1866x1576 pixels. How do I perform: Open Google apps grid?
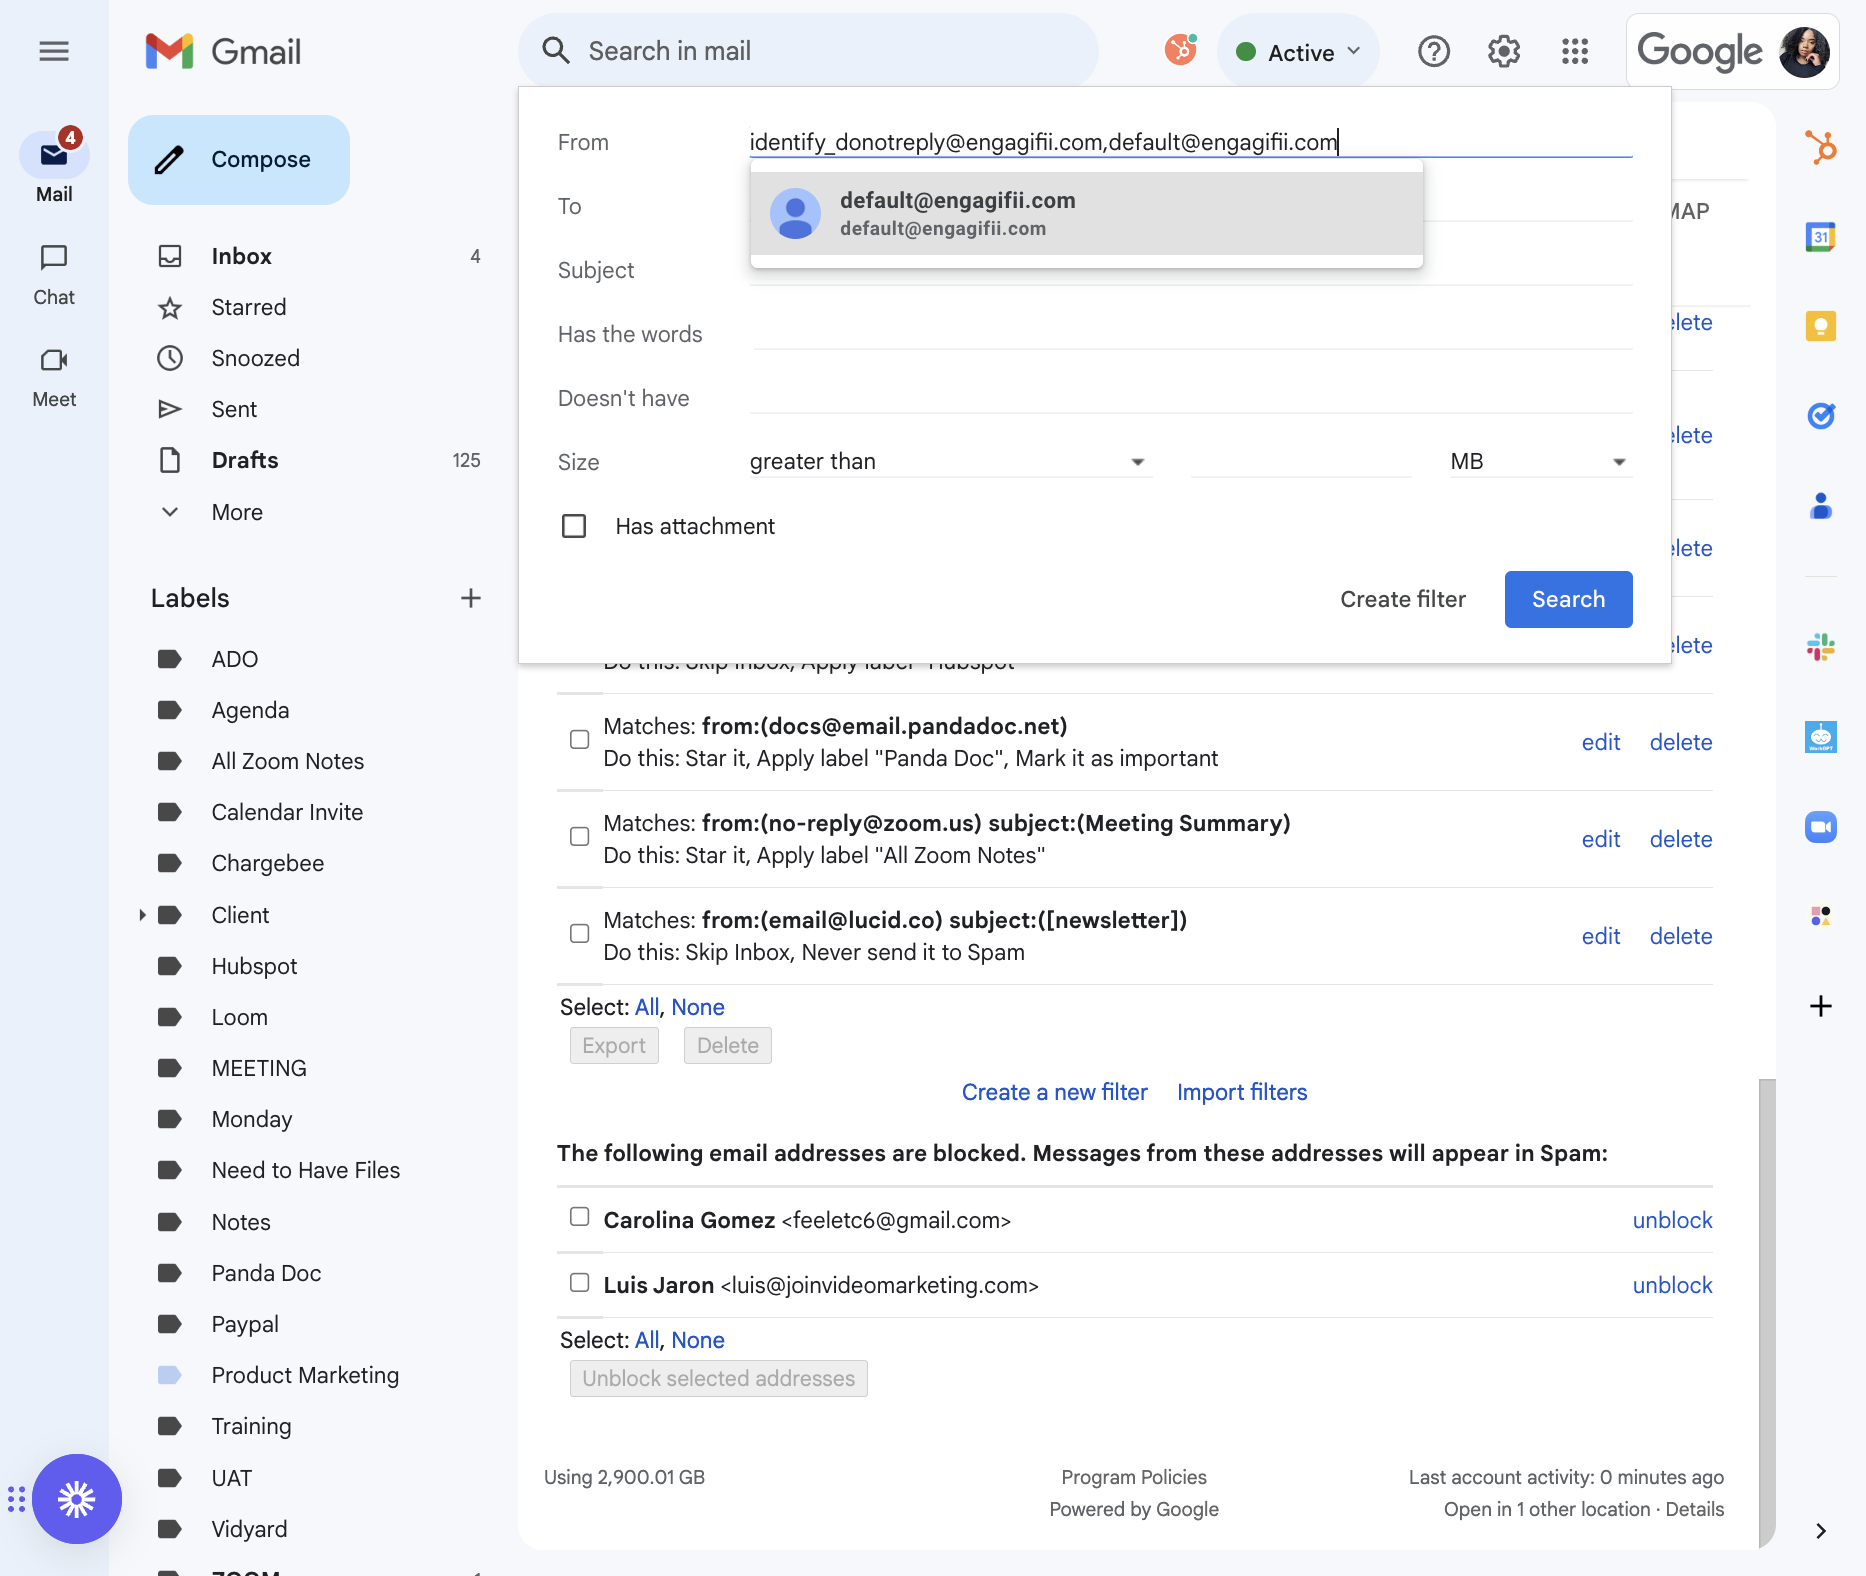point(1575,51)
